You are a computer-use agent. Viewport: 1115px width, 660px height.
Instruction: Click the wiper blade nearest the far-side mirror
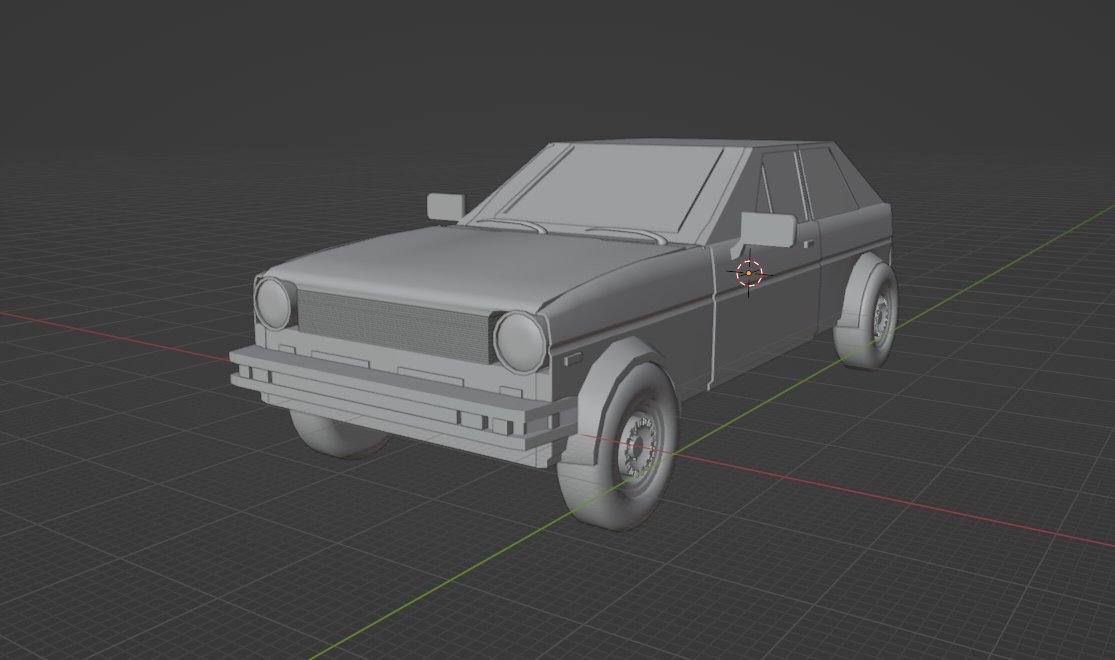(x=512, y=225)
